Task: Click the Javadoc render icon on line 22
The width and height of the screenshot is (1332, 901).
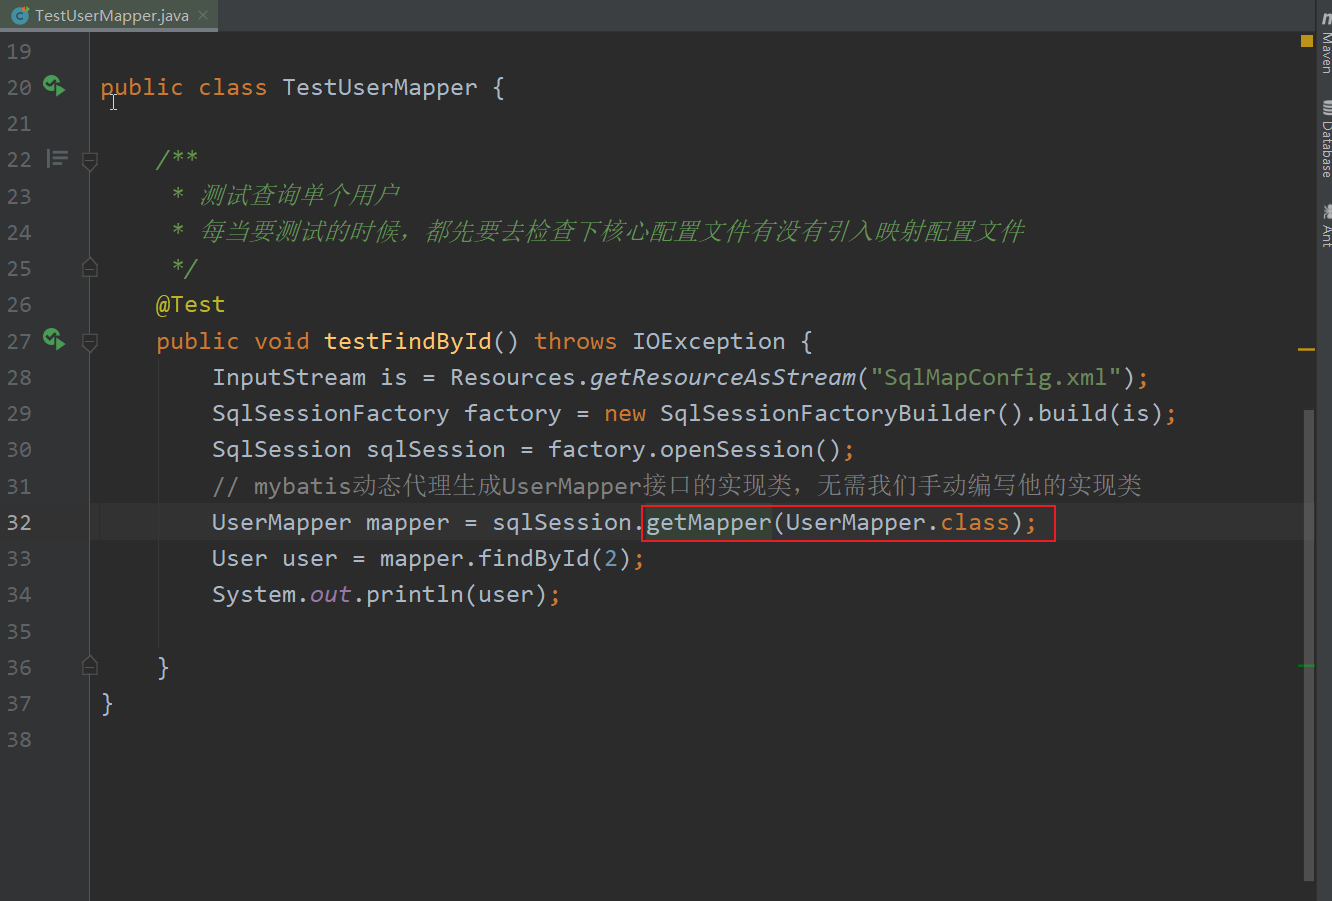Action: point(58,158)
